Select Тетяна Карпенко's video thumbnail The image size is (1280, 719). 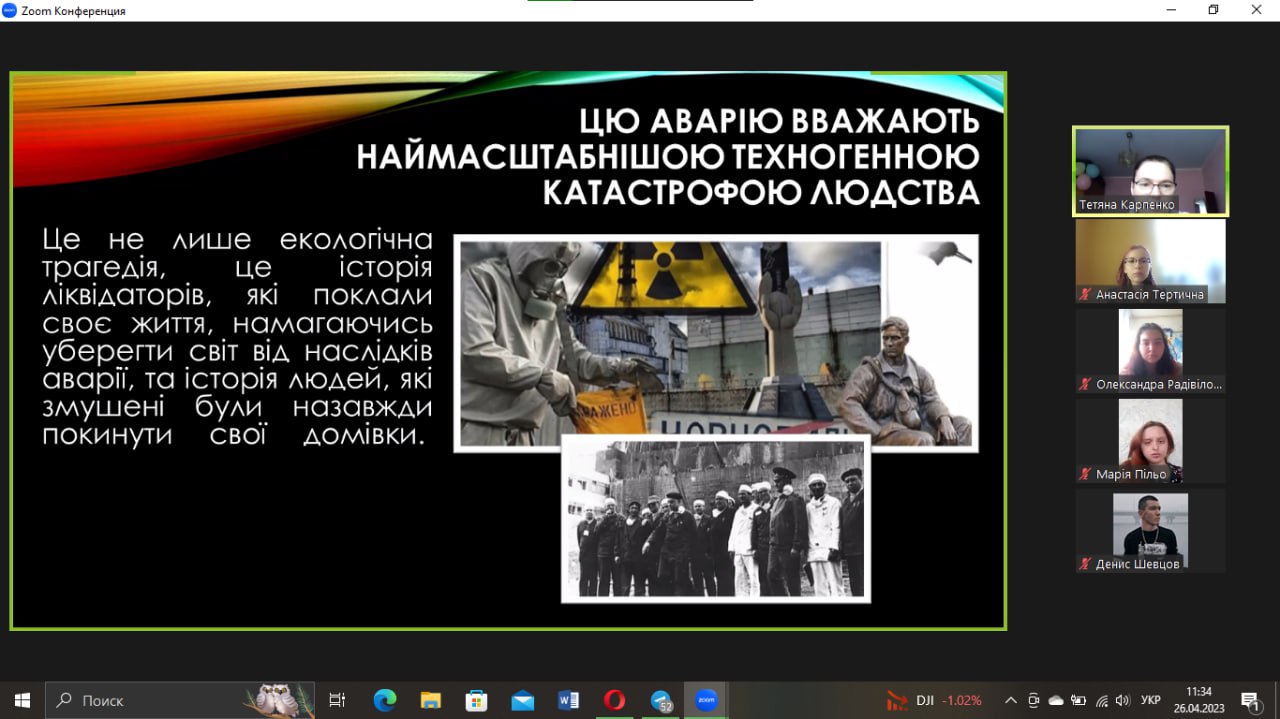point(1150,170)
